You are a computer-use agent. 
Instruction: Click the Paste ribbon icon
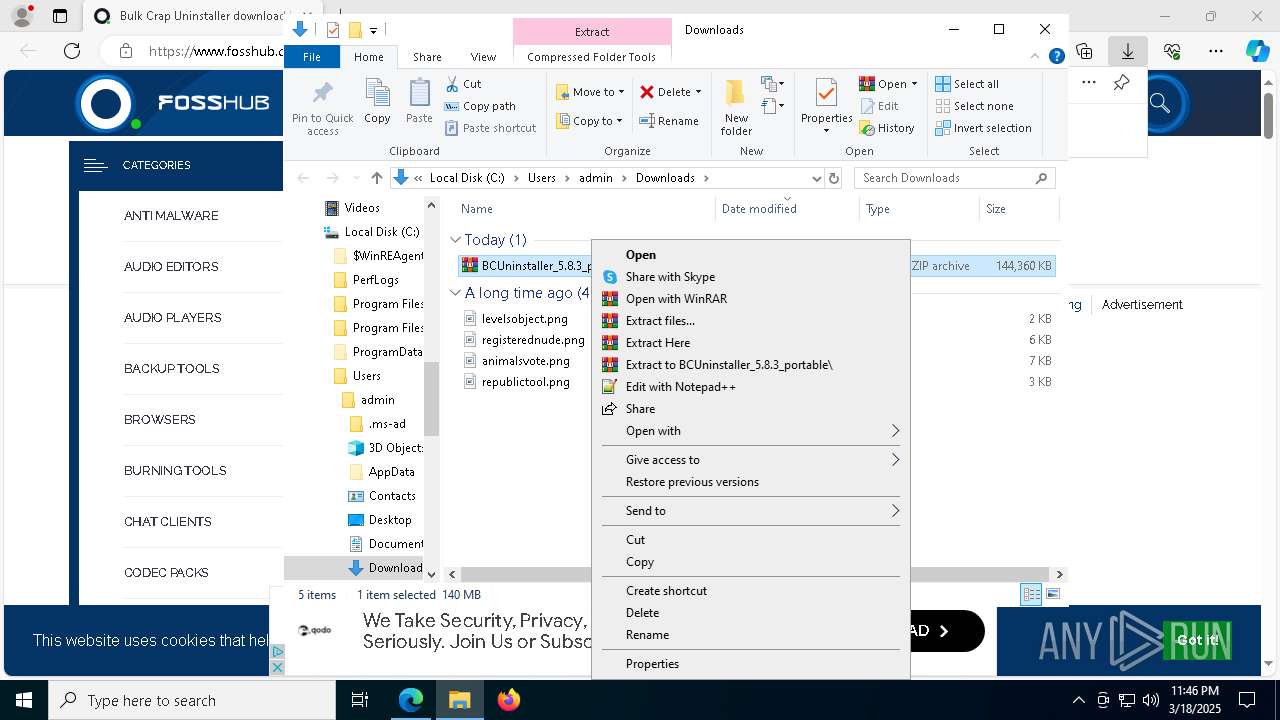[419, 93]
